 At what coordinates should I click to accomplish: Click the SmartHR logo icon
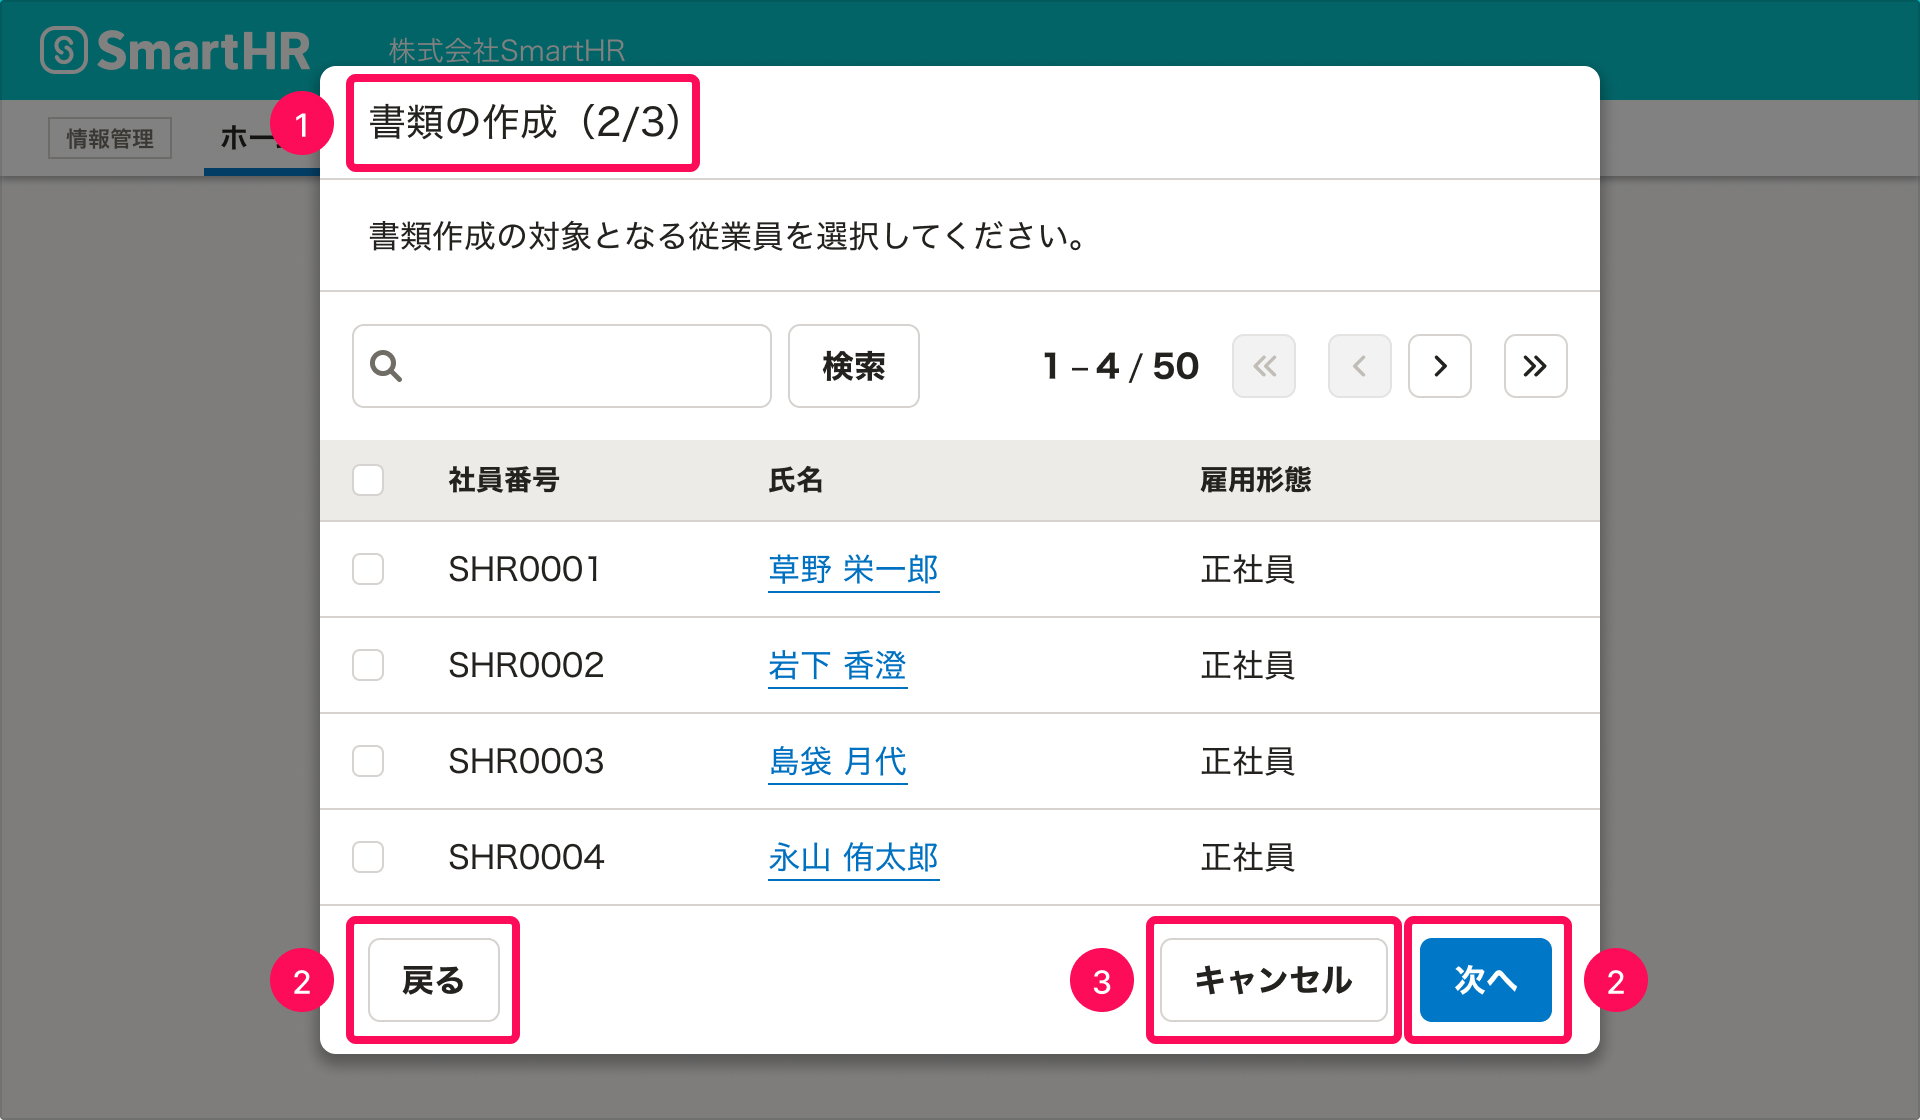coord(64,50)
